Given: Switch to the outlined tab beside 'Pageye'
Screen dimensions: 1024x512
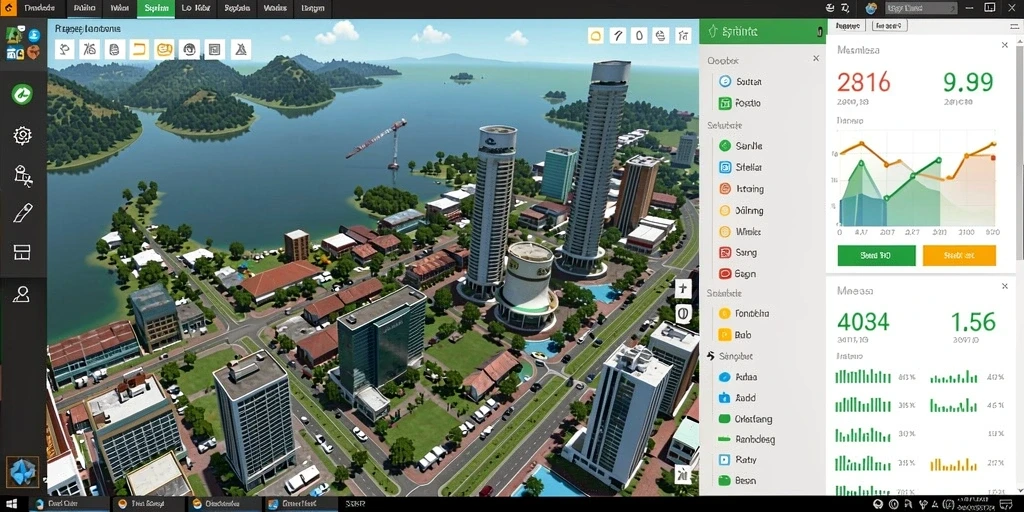Looking at the screenshot, I should [888, 25].
